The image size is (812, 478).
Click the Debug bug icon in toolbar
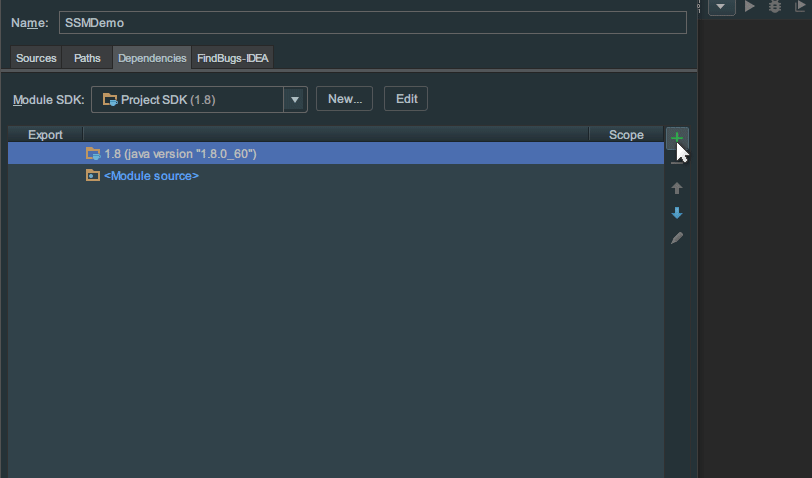pyautogui.click(x=775, y=7)
